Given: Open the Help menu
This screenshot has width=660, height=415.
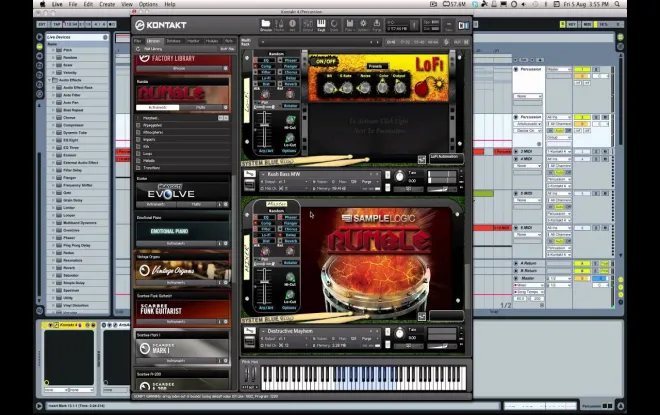Looking at the screenshot, I should pyautogui.click(x=170, y=4).
